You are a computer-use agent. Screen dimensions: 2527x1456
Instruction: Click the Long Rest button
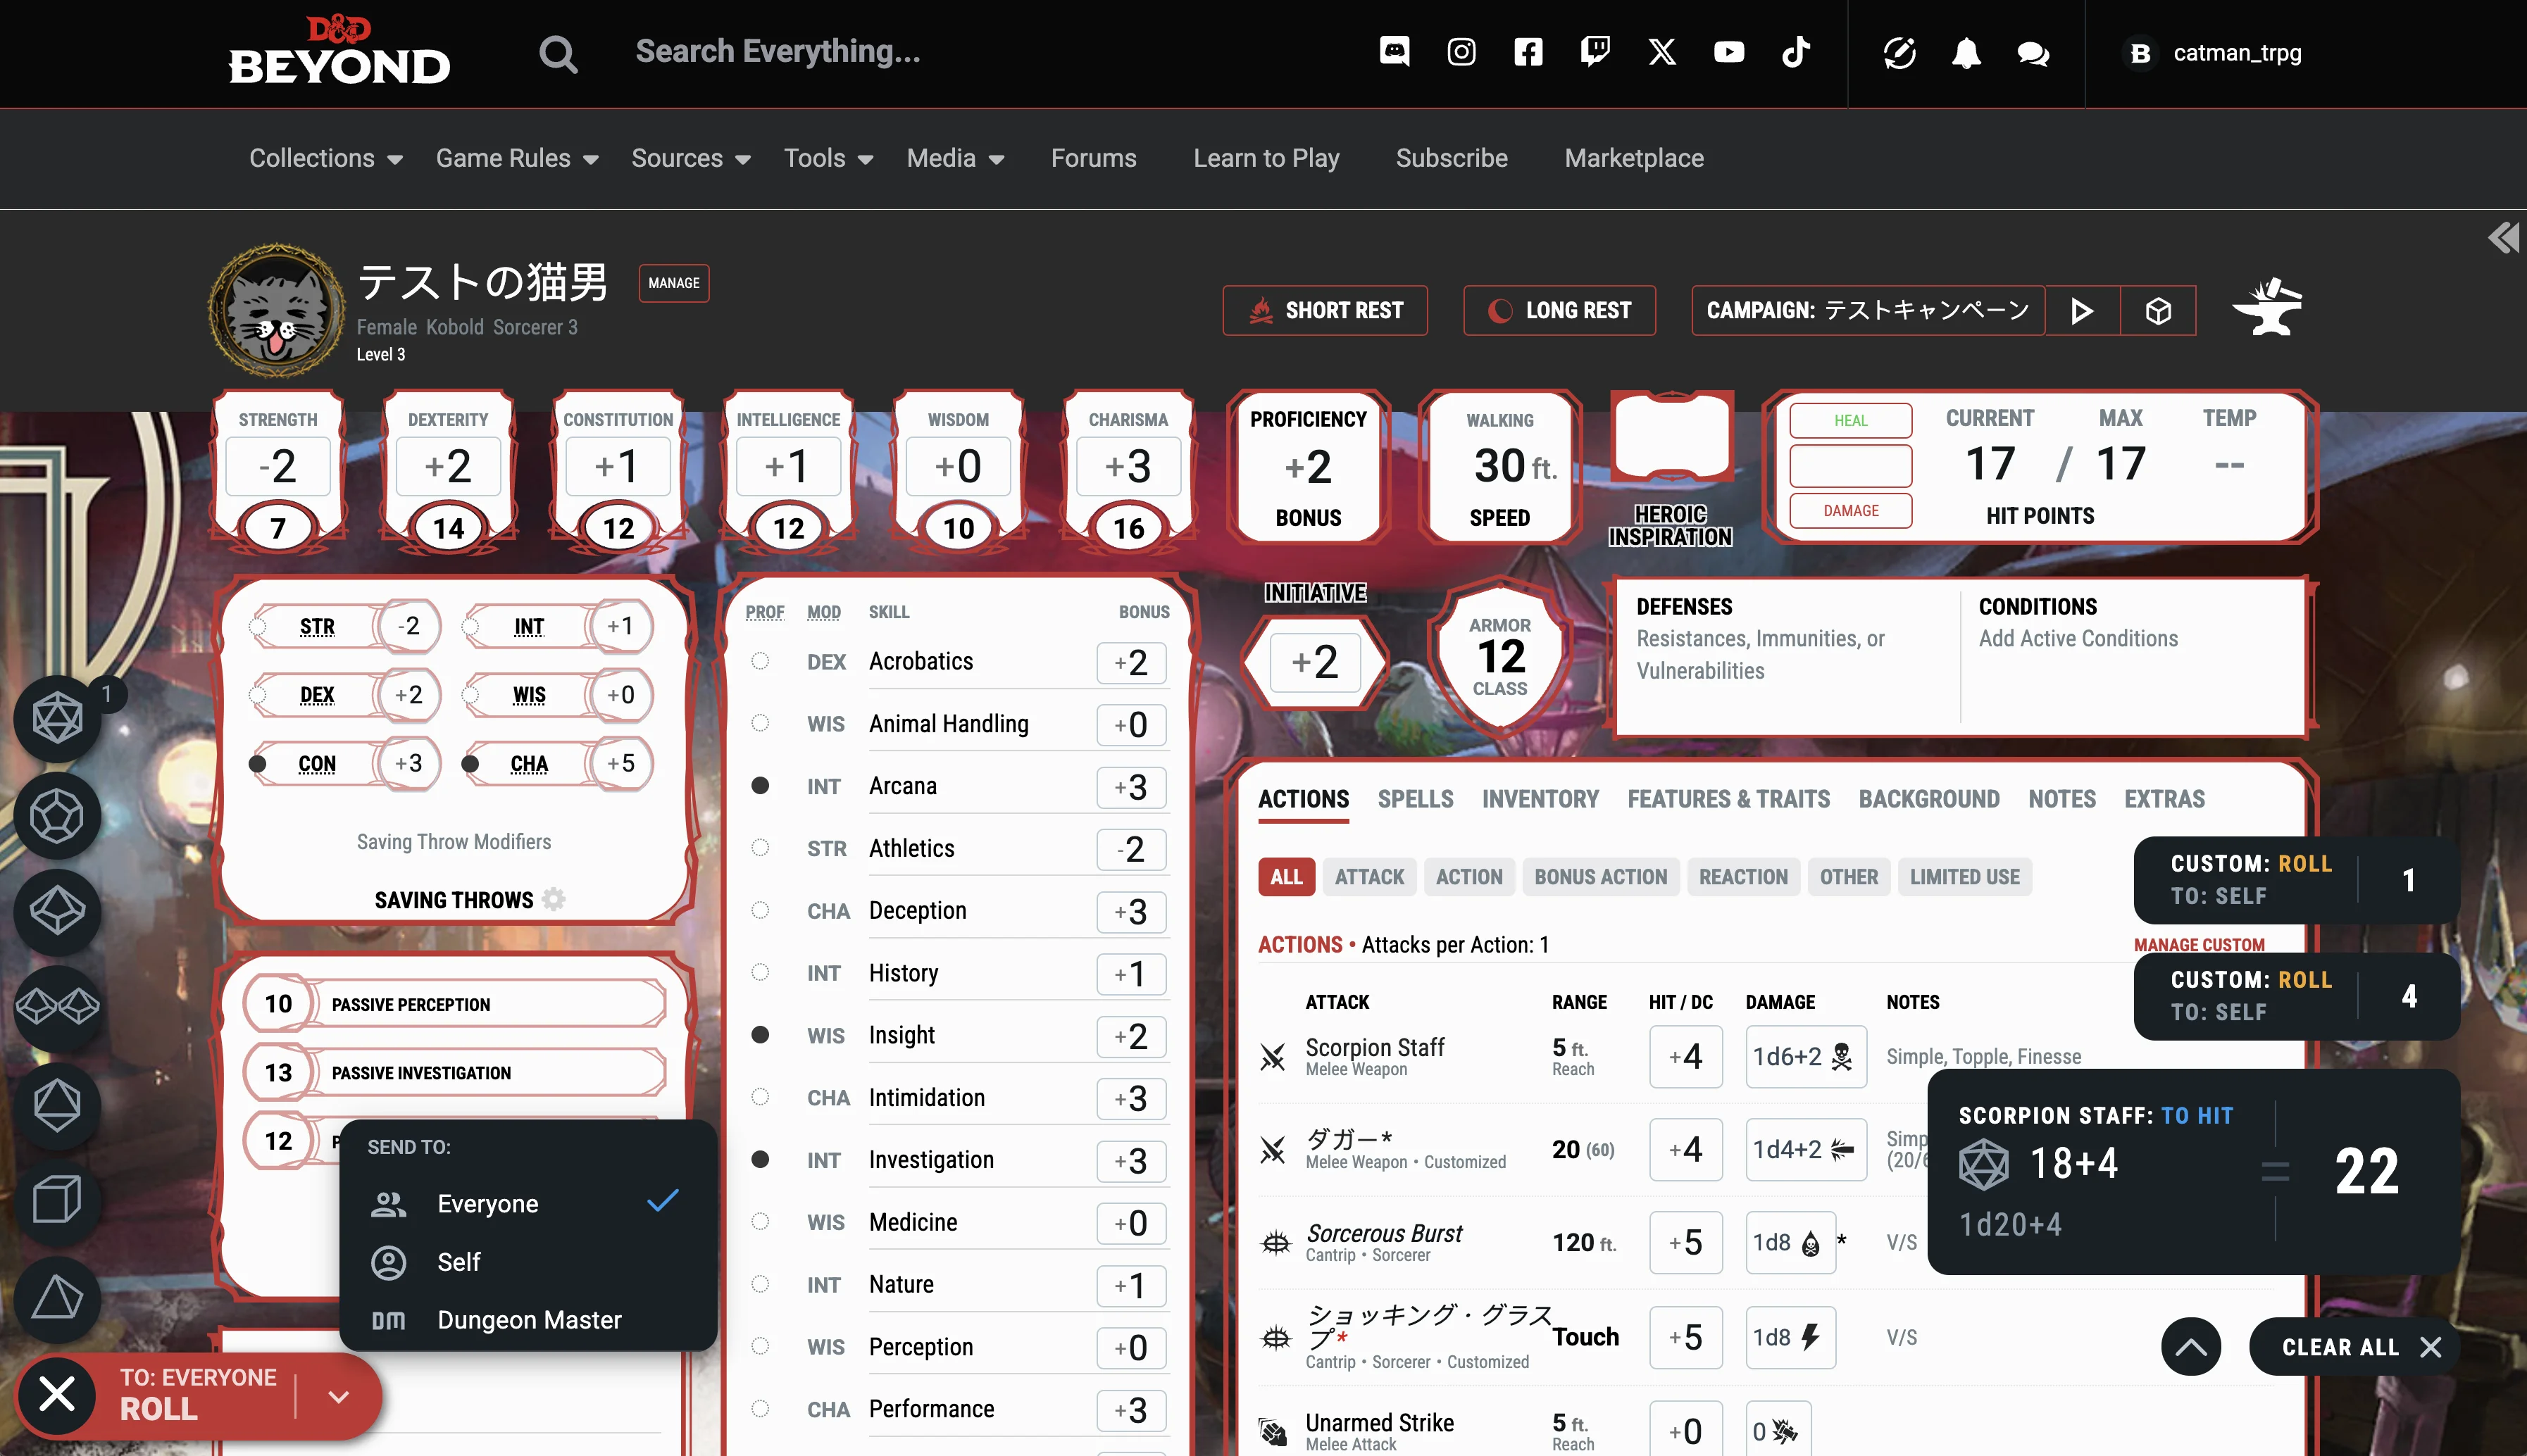click(1559, 311)
